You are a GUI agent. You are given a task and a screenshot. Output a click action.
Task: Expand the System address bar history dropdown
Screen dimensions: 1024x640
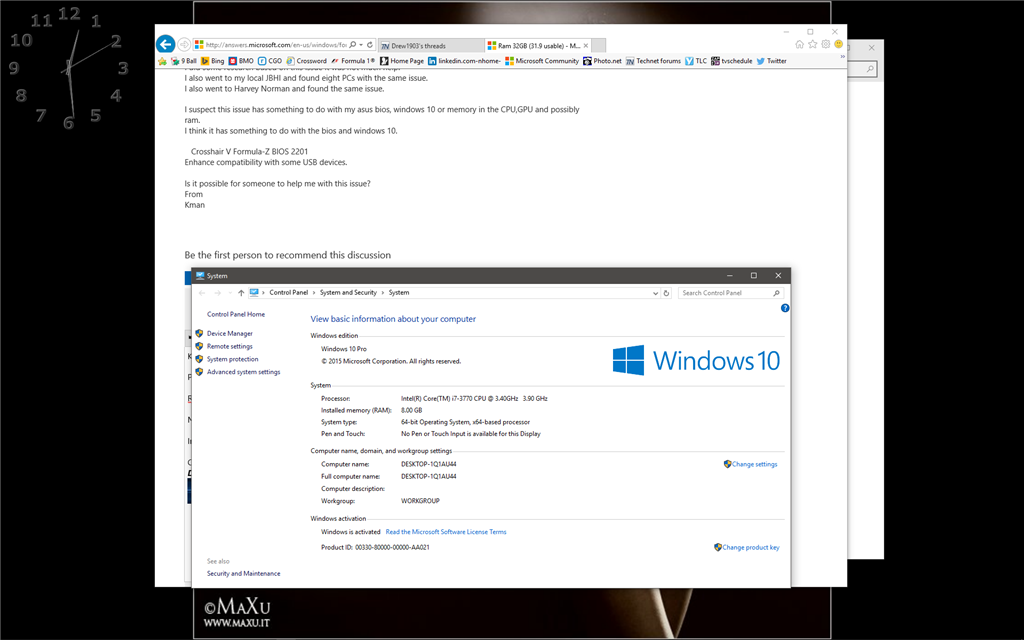[655, 293]
